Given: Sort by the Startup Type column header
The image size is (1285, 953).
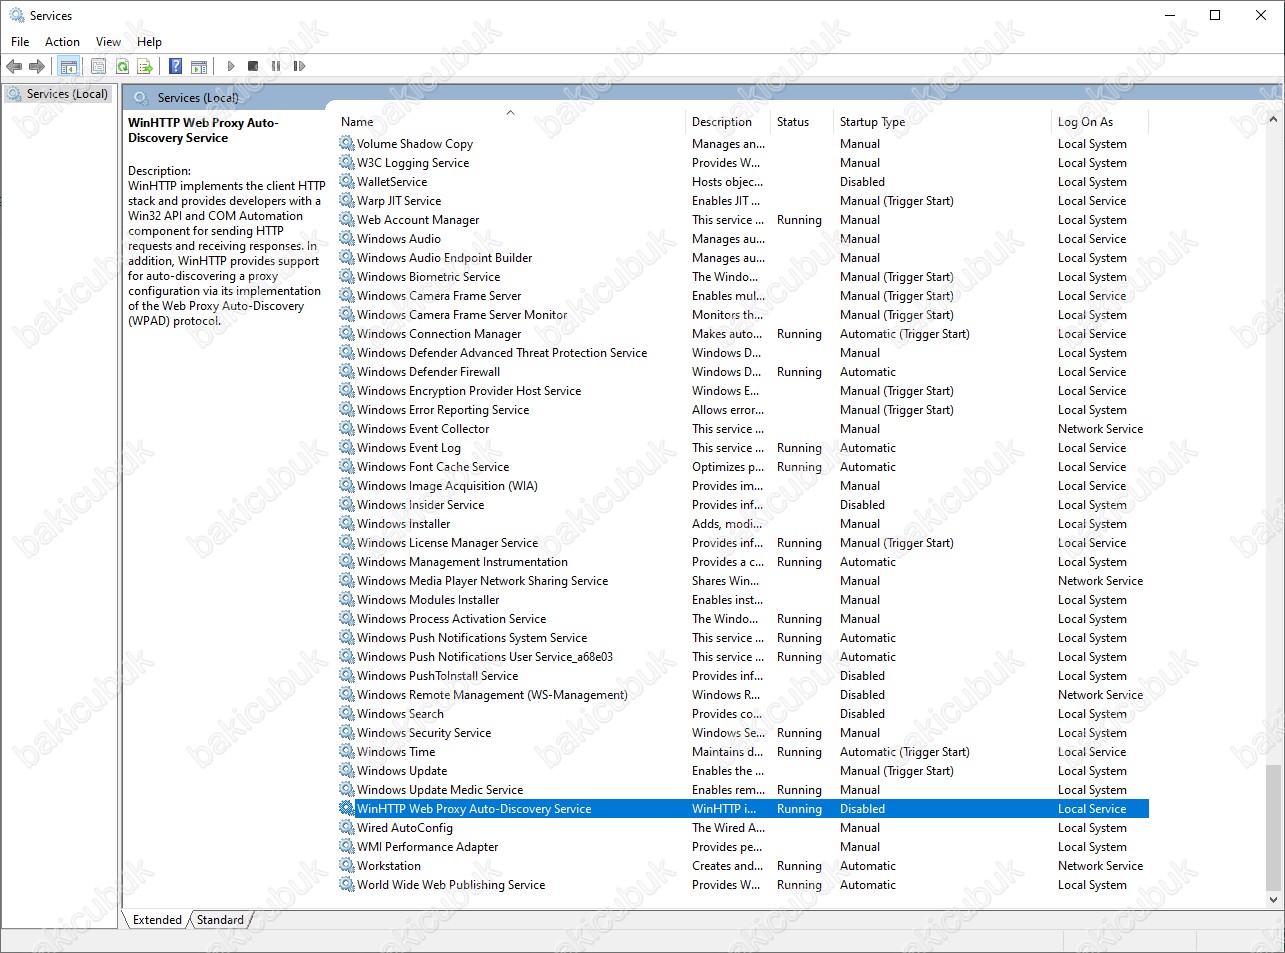Looking at the screenshot, I should point(944,122).
